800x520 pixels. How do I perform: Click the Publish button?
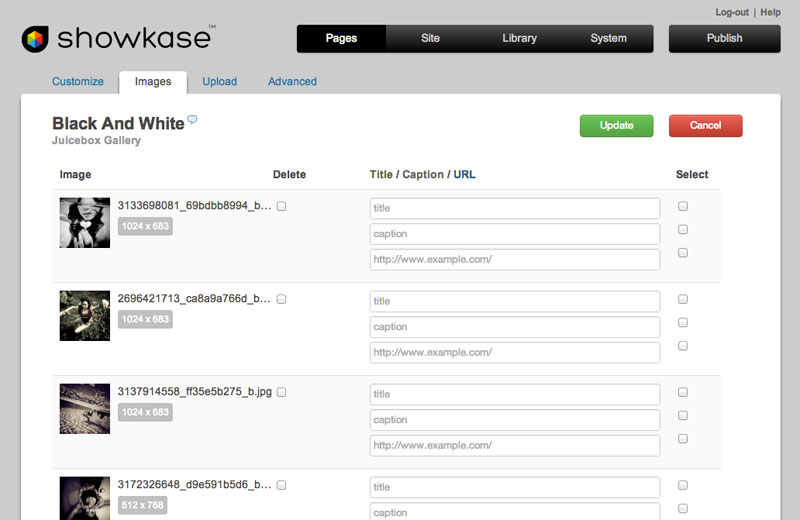724,38
